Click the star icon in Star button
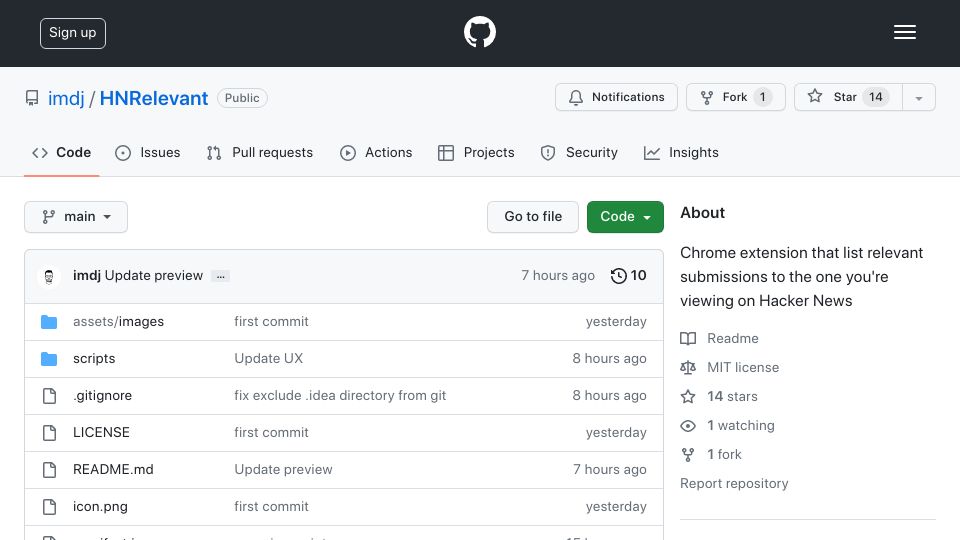The width and height of the screenshot is (960, 540). click(x=814, y=96)
